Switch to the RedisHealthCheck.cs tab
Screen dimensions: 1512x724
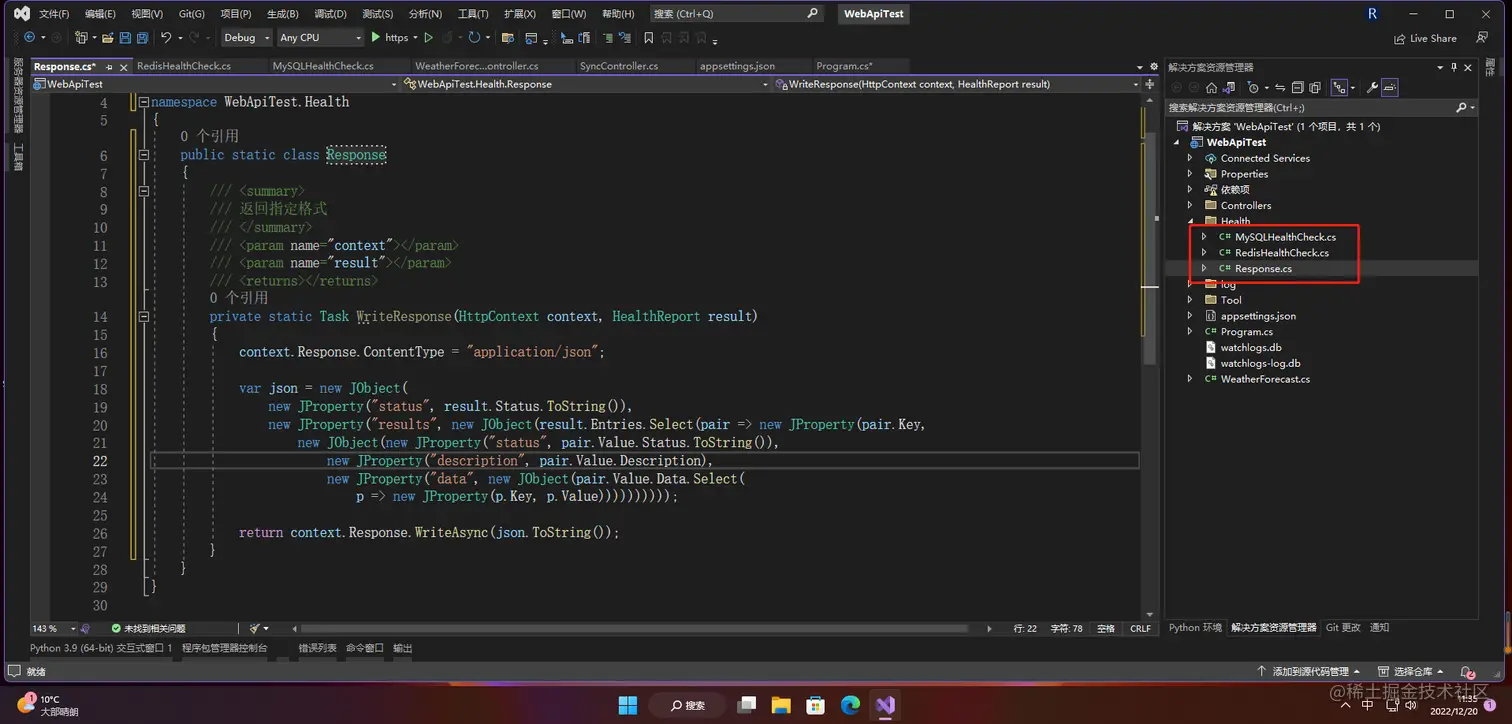(x=184, y=66)
